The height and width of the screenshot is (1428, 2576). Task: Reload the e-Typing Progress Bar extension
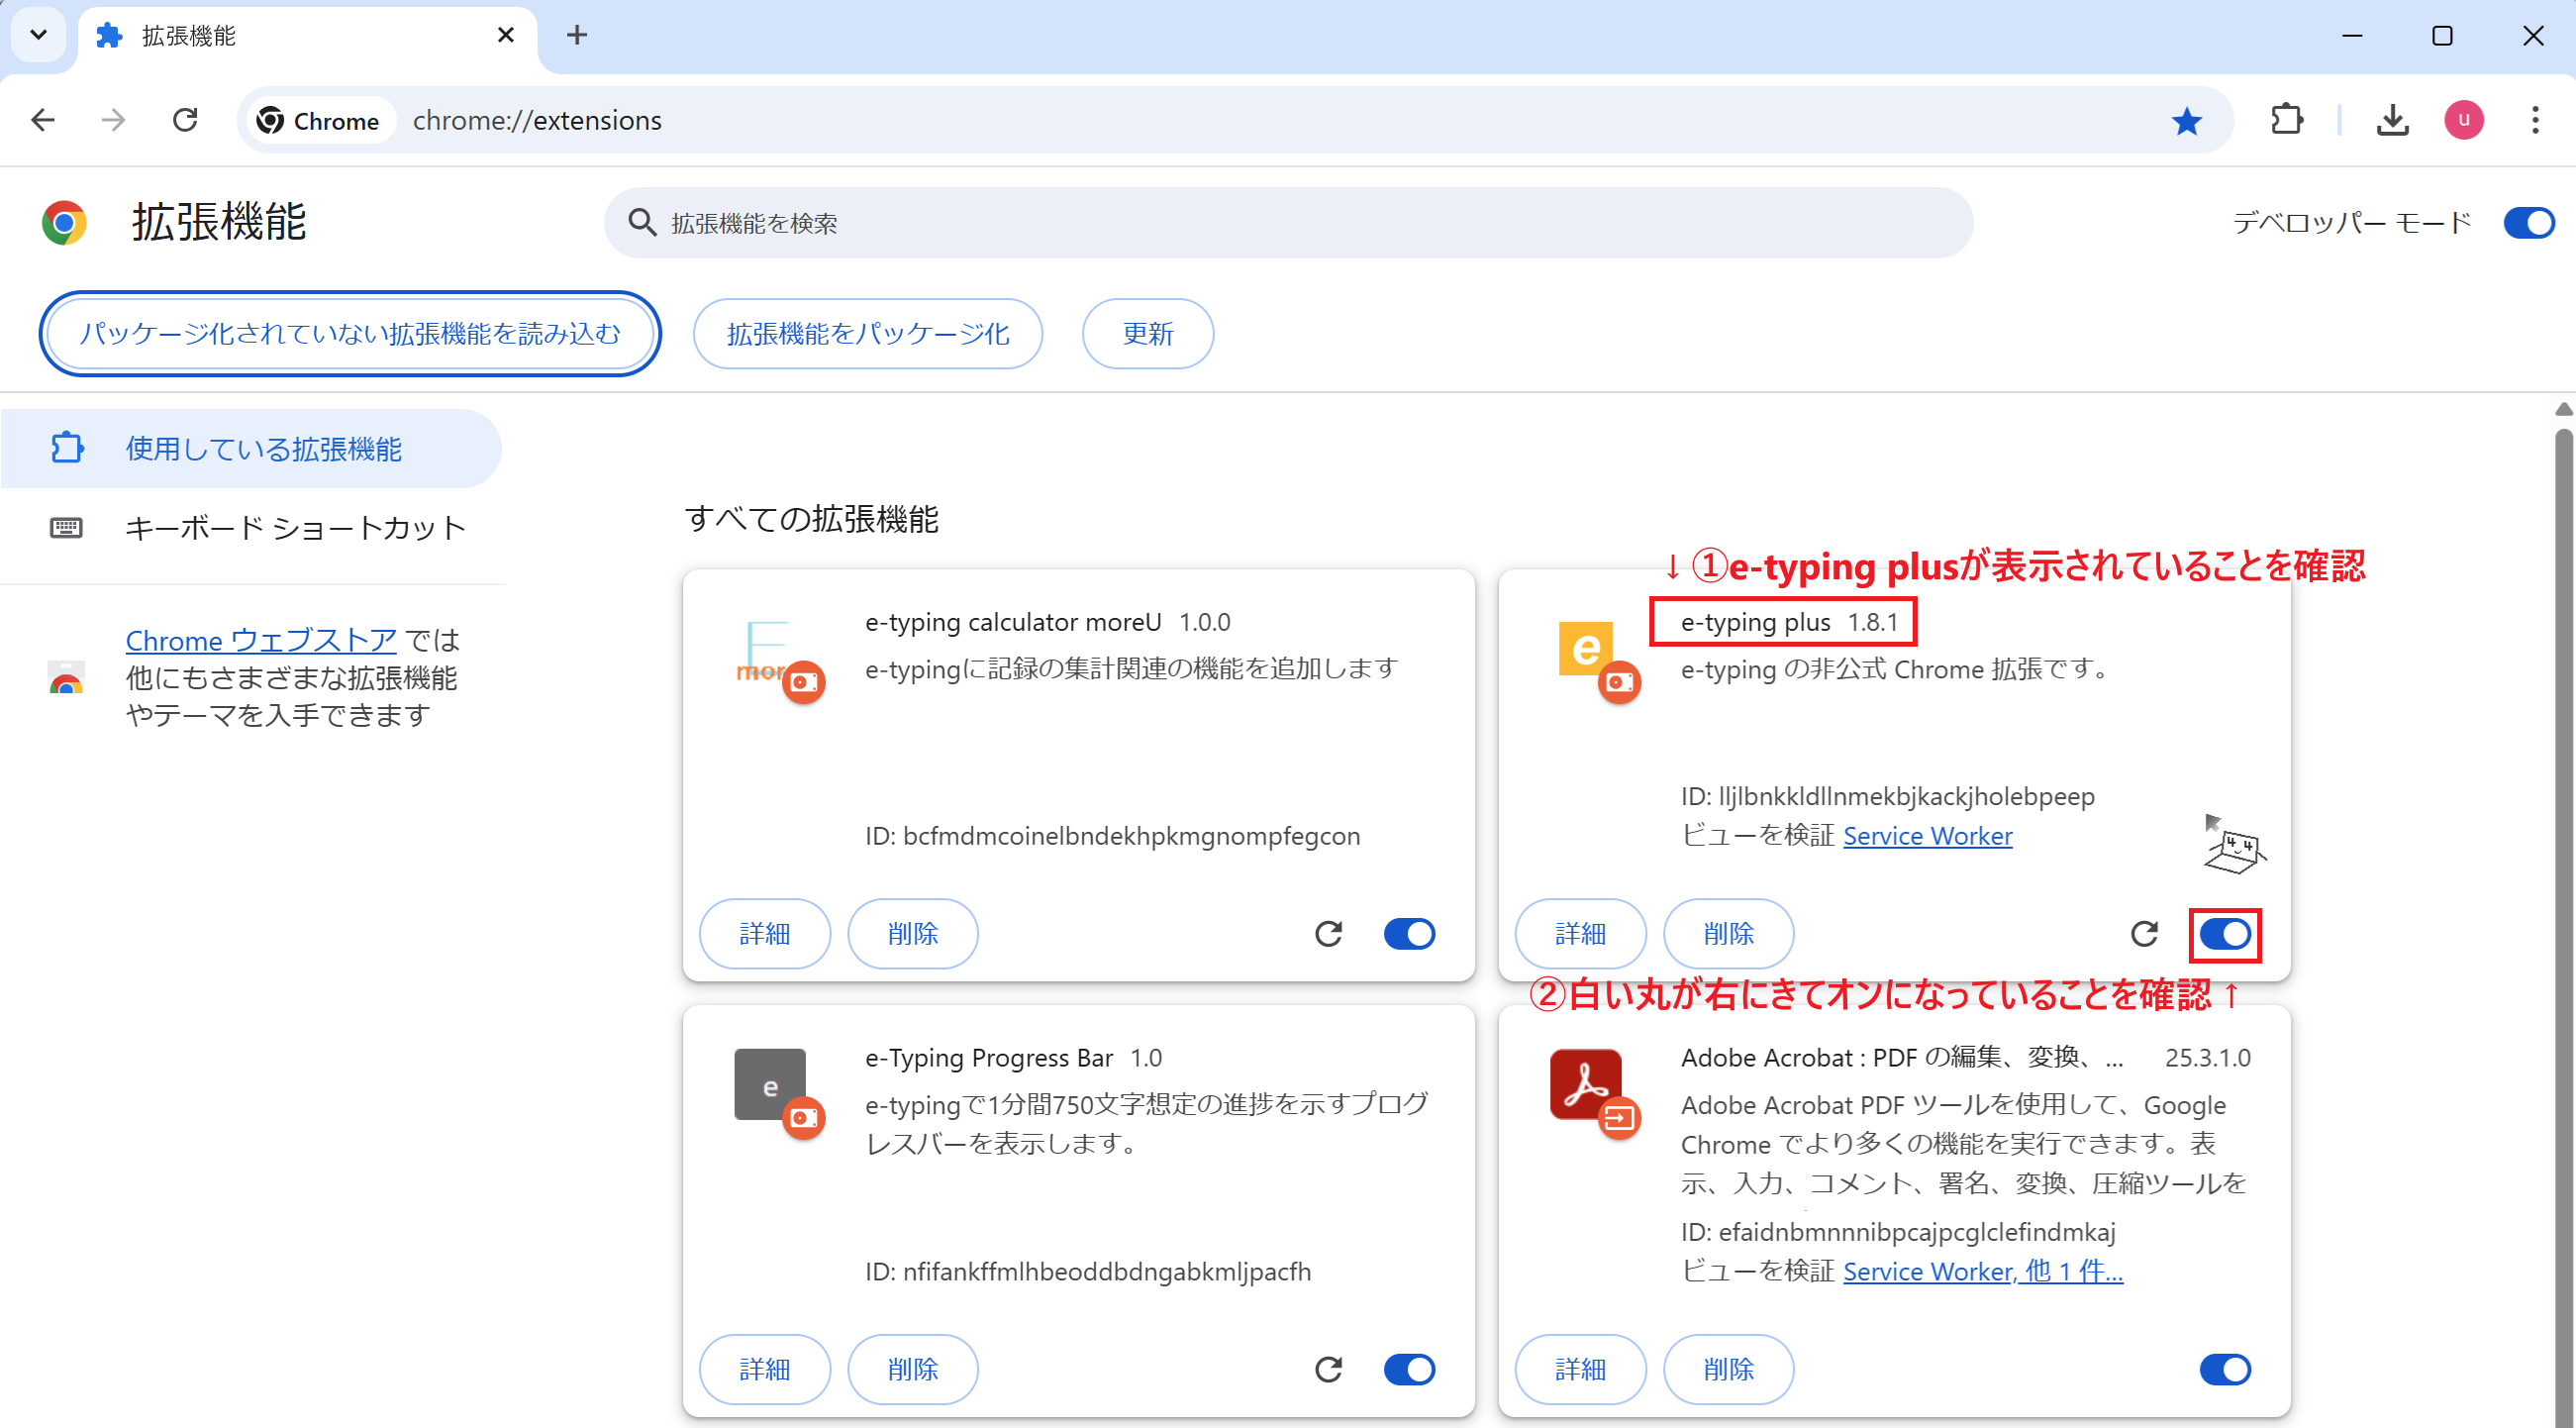pyautogui.click(x=1328, y=1370)
